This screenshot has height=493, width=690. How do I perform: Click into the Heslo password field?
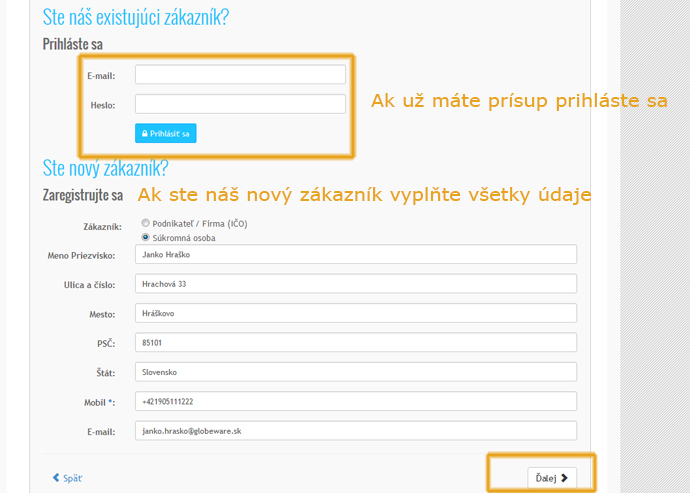(x=240, y=104)
